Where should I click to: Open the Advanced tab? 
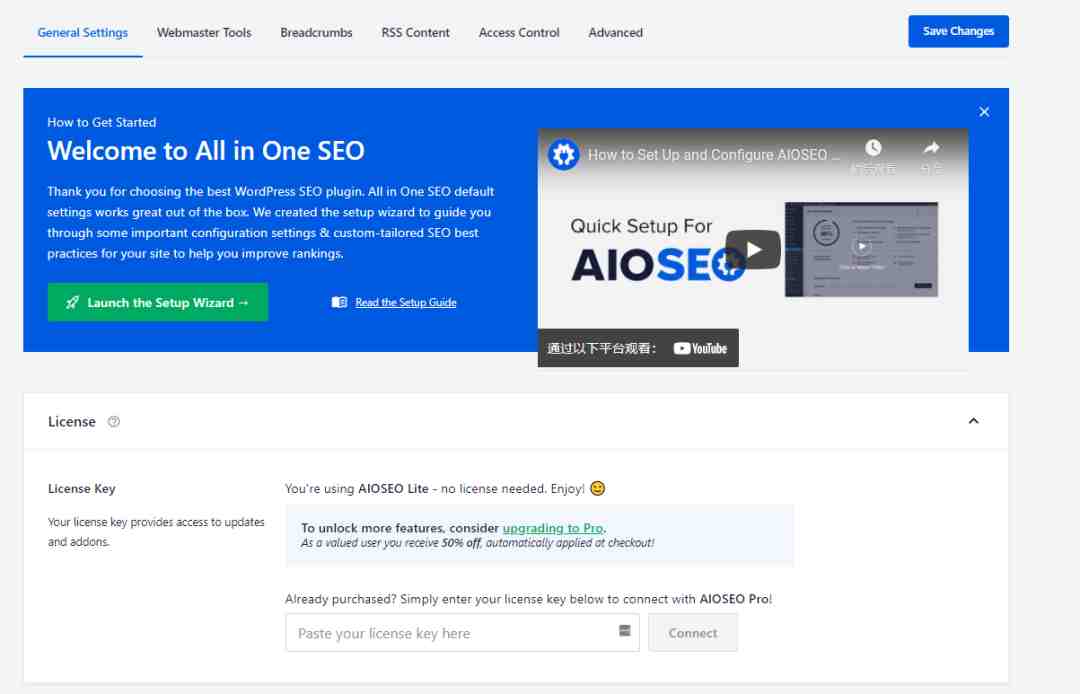(x=615, y=32)
